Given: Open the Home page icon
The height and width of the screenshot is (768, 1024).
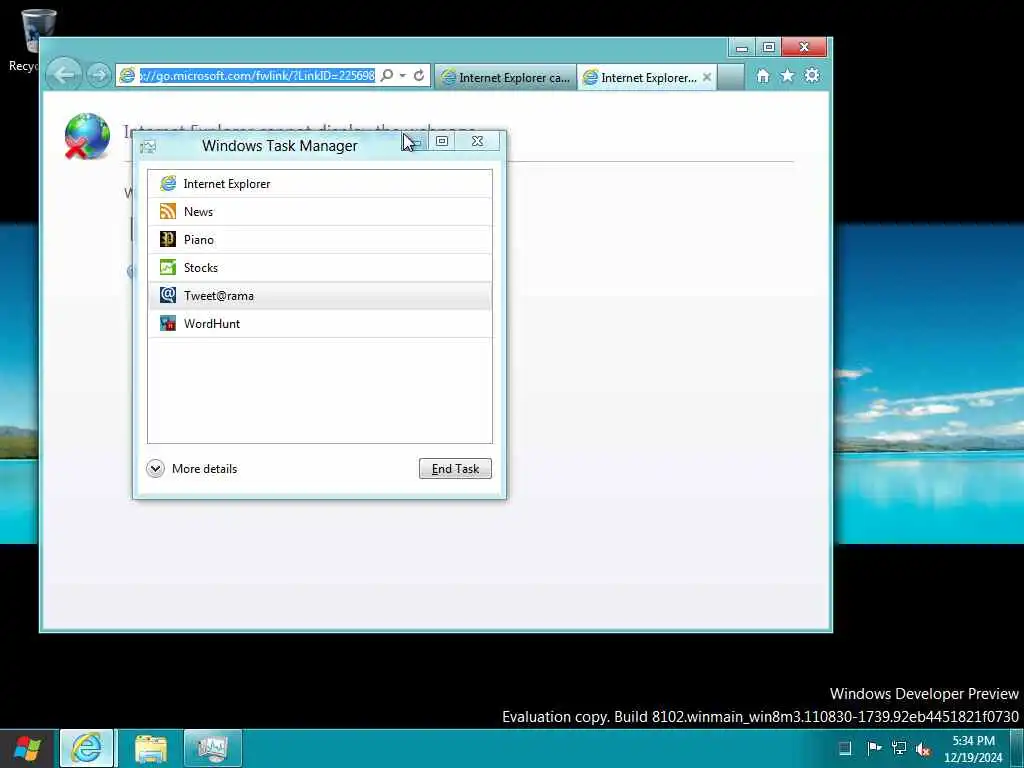Looking at the screenshot, I should [x=763, y=76].
